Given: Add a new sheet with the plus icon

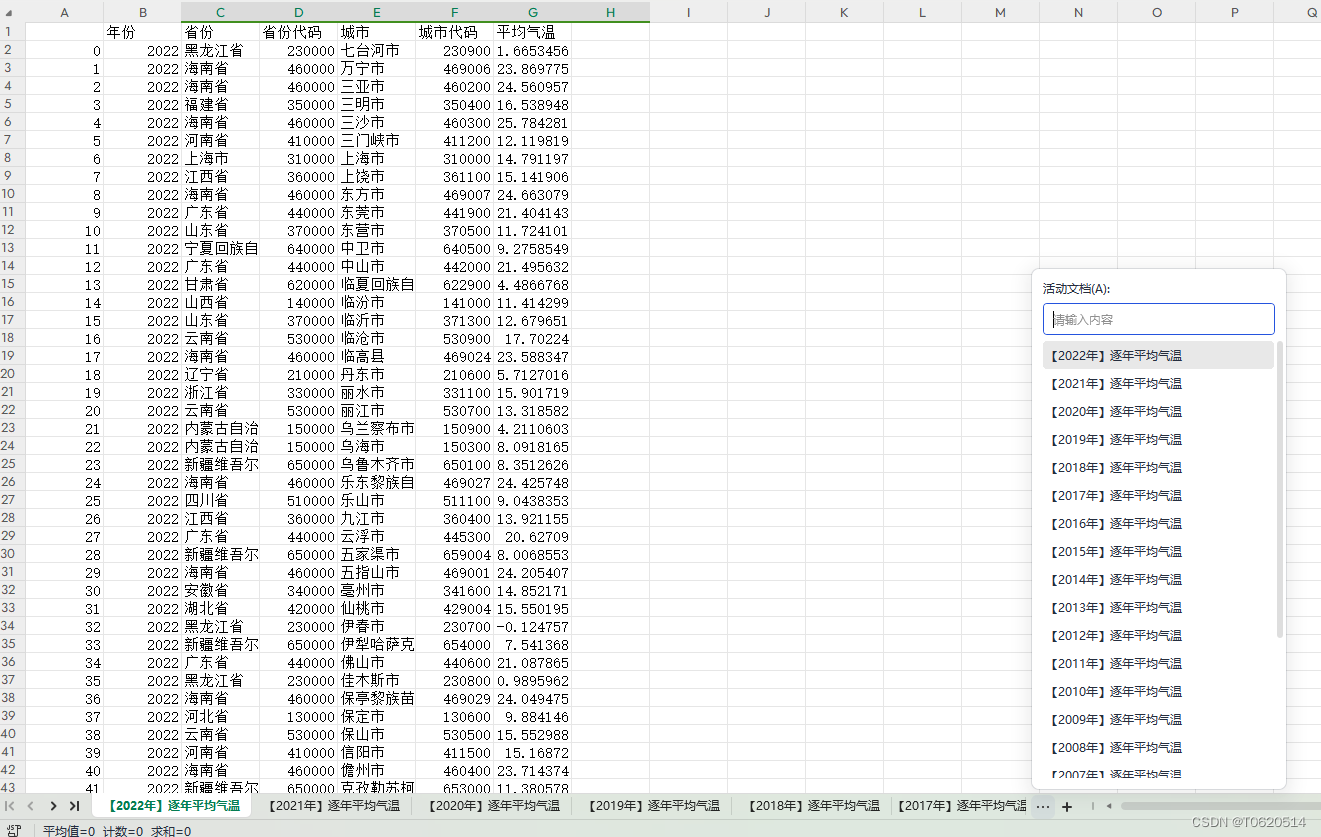Looking at the screenshot, I should click(1067, 806).
